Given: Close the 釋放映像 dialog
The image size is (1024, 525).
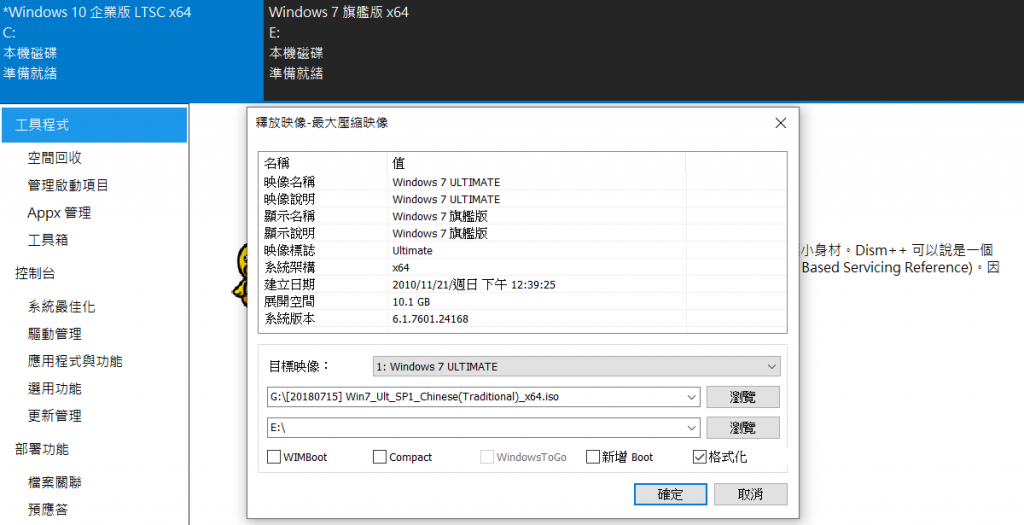Looking at the screenshot, I should coord(780,123).
